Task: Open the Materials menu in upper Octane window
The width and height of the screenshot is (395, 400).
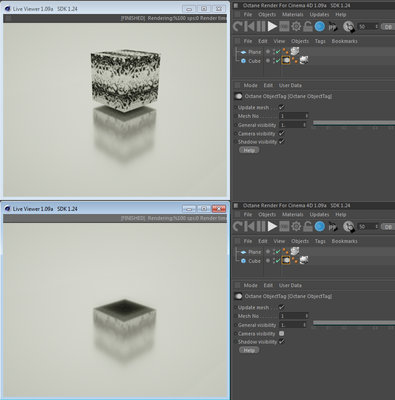Action: tap(293, 14)
